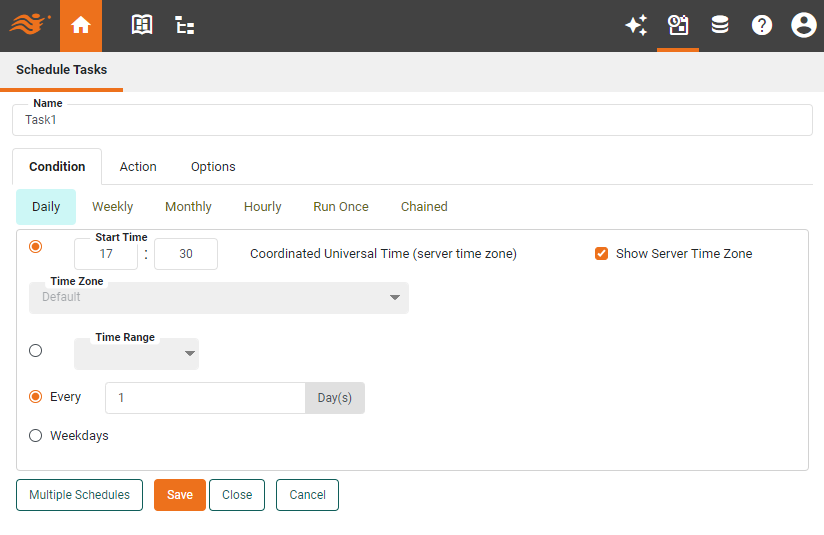Open the repository tree icon
Image resolution: width=824 pixels, height=535 pixels.
[x=185, y=26]
